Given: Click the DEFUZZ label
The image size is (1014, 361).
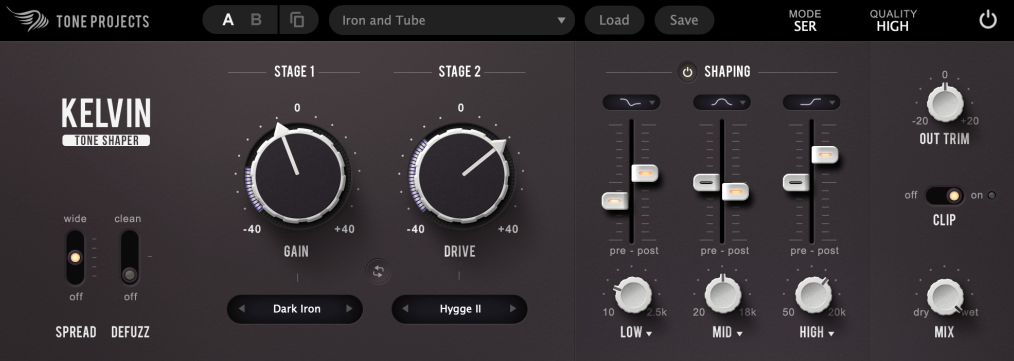Looking at the screenshot, I should pyautogui.click(x=130, y=333).
